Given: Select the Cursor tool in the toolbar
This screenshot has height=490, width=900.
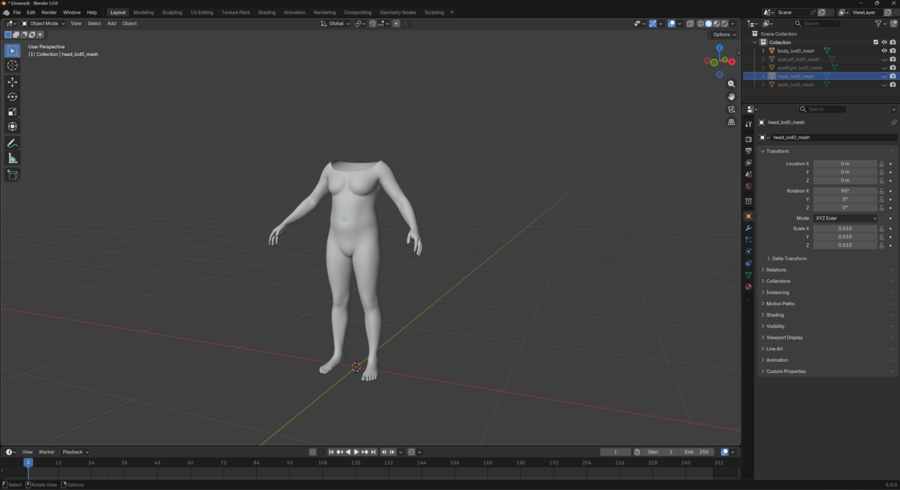Looking at the screenshot, I should click(x=12, y=66).
